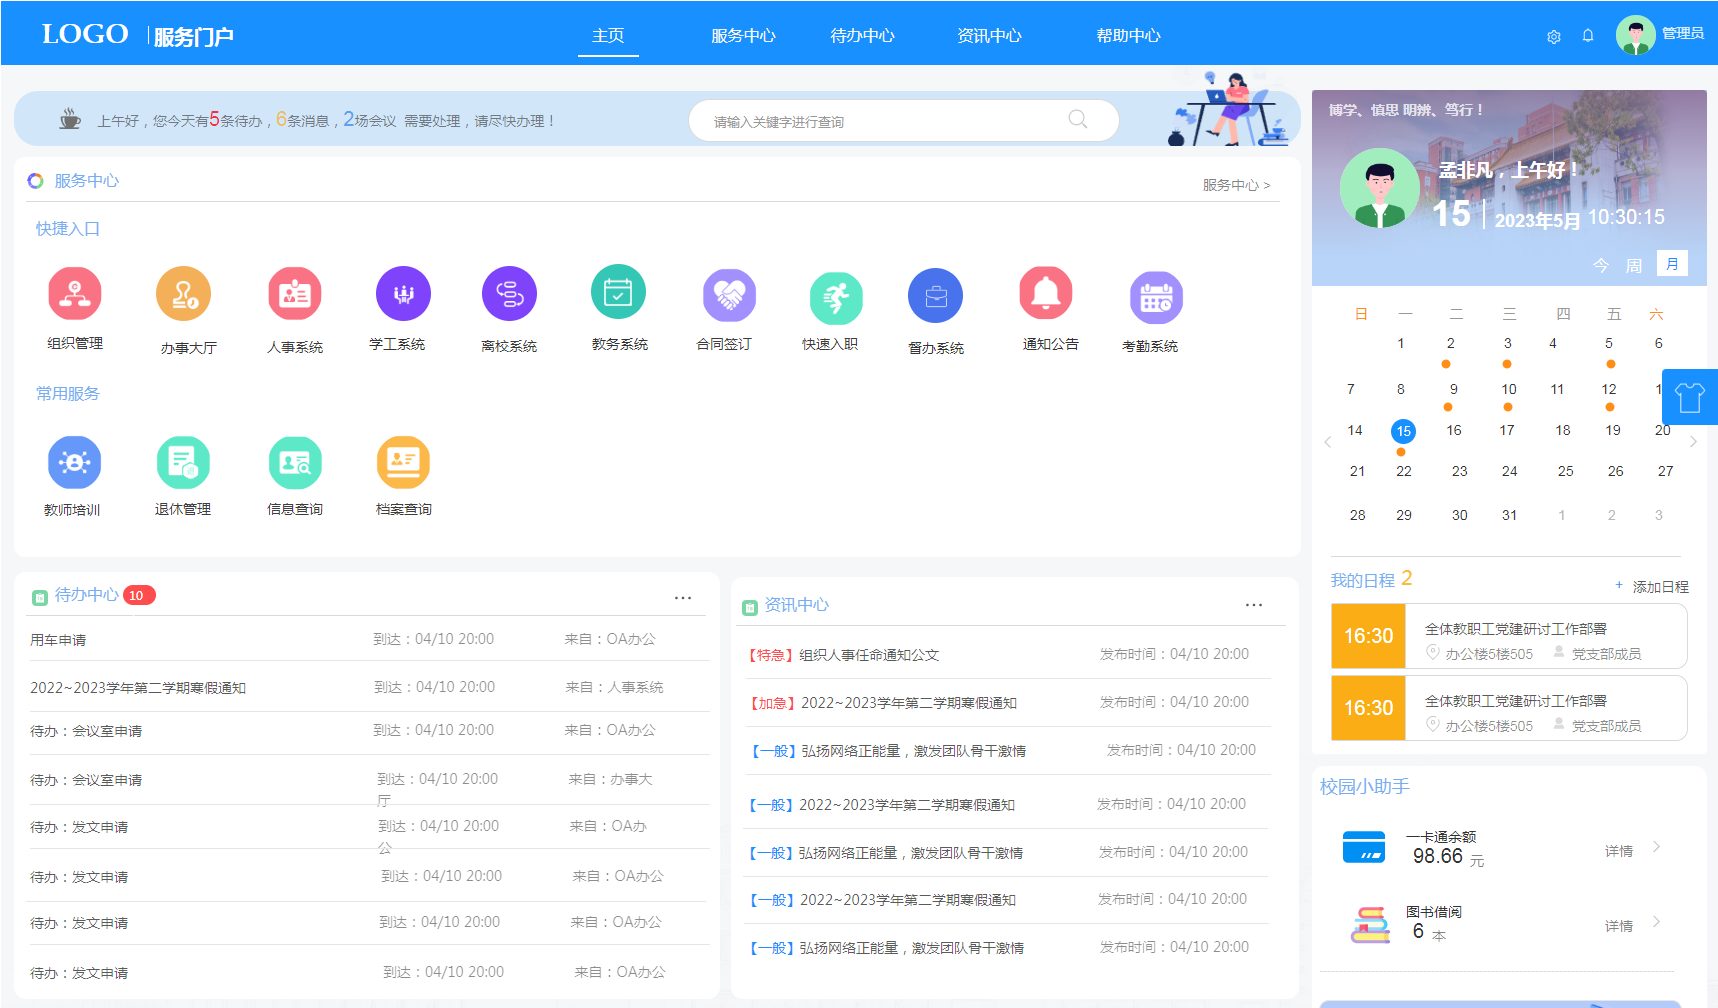The image size is (1718, 1008).
Task: Click the notification bell in top bar
Action: (1588, 36)
